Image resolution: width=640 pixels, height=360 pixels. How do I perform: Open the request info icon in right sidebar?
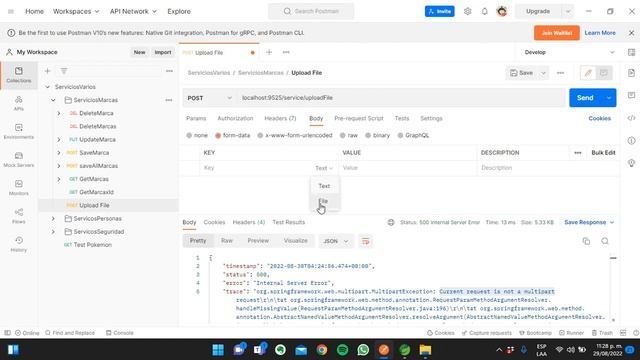(x=631, y=140)
